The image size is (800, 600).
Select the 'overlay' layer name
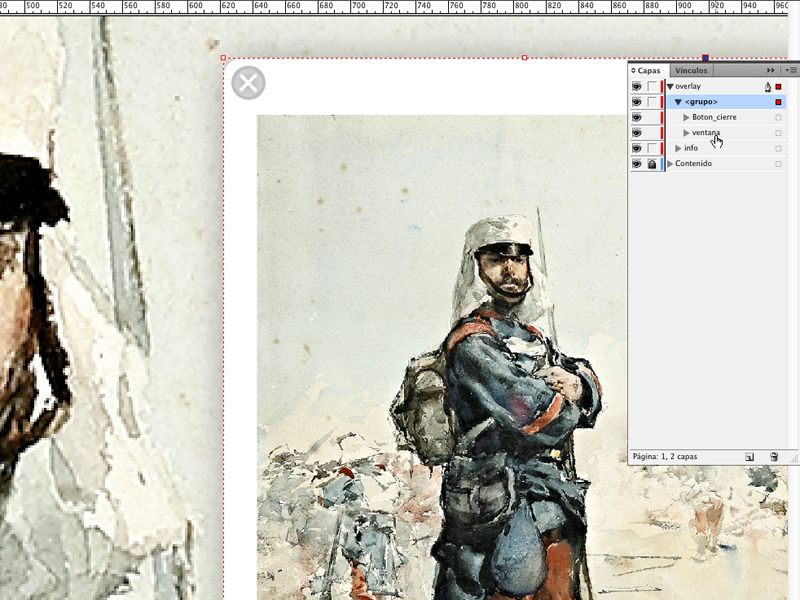coord(688,86)
